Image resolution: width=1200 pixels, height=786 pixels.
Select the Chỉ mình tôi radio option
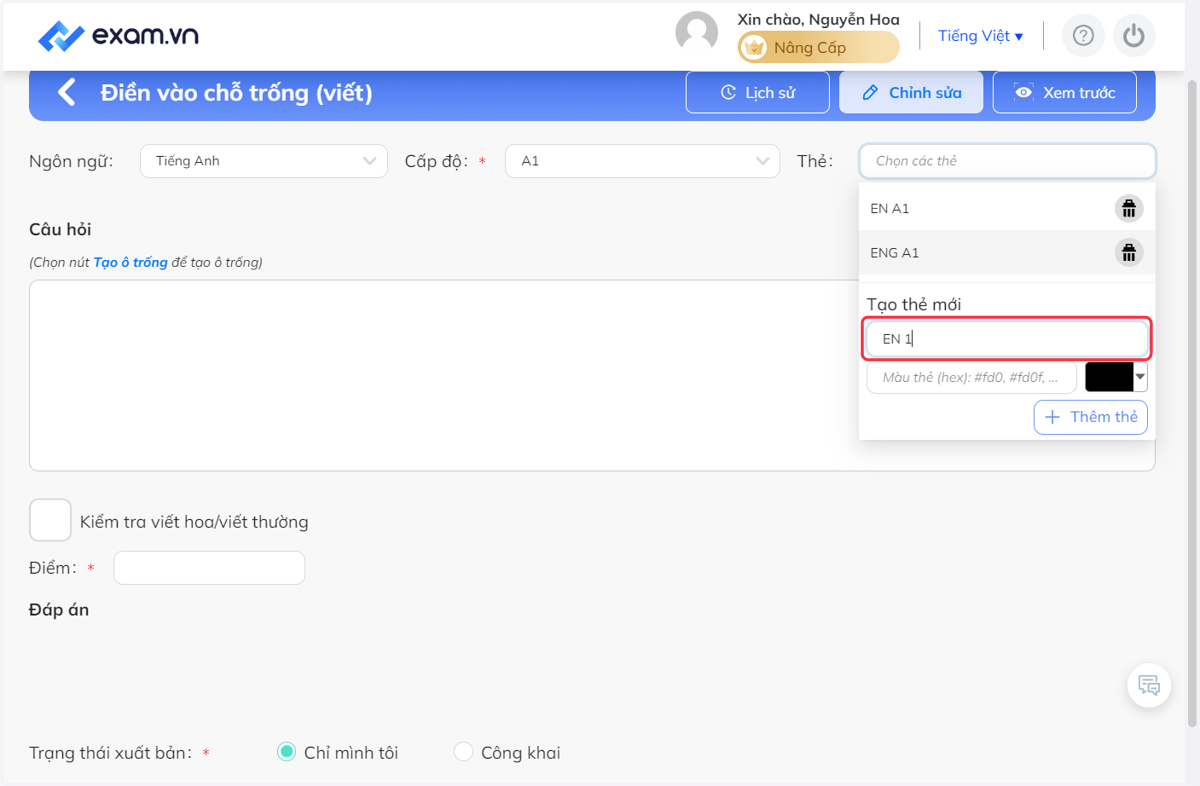[x=286, y=752]
